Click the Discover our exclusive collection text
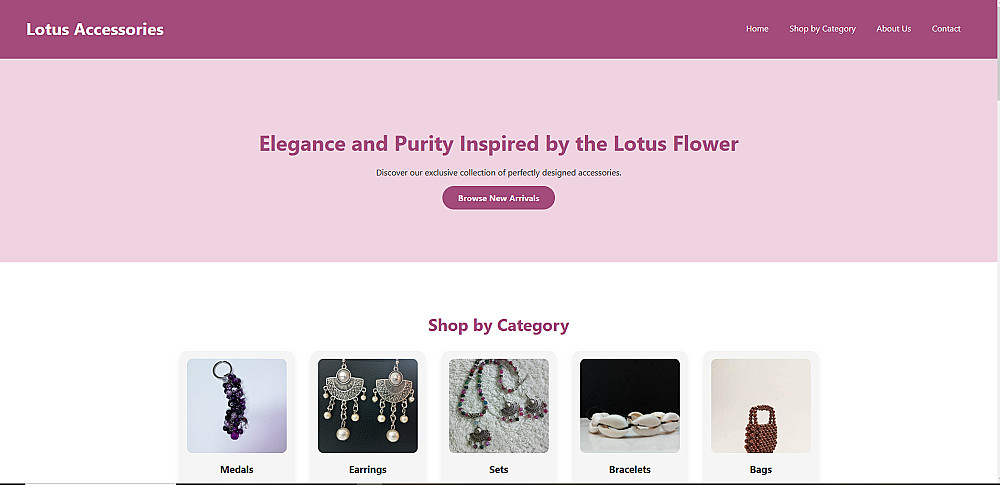The width and height of the screenshot is (1000, 485). click(498, 173)
